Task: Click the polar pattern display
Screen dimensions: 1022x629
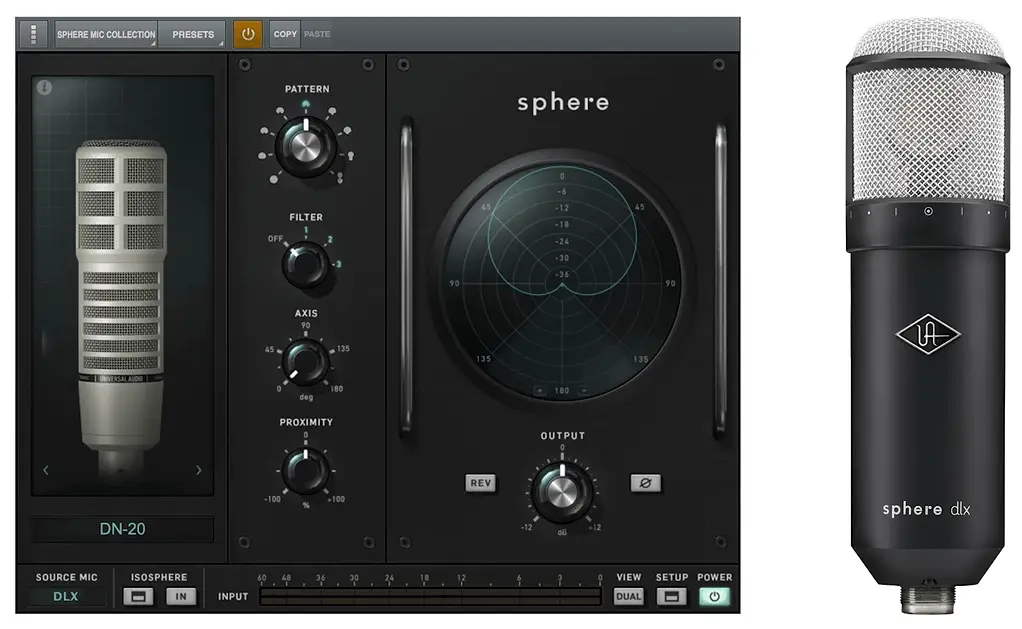Action: tap(562, 281)
